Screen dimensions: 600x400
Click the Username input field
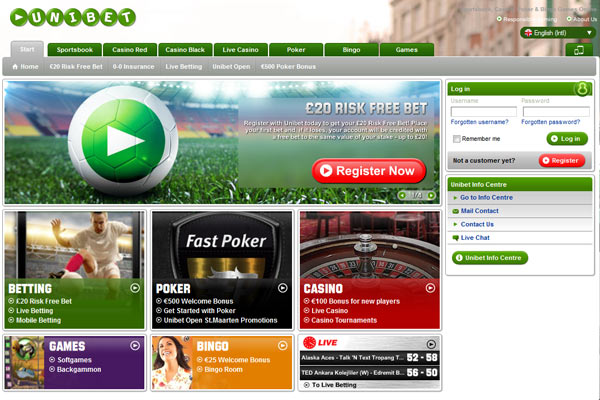484,112
